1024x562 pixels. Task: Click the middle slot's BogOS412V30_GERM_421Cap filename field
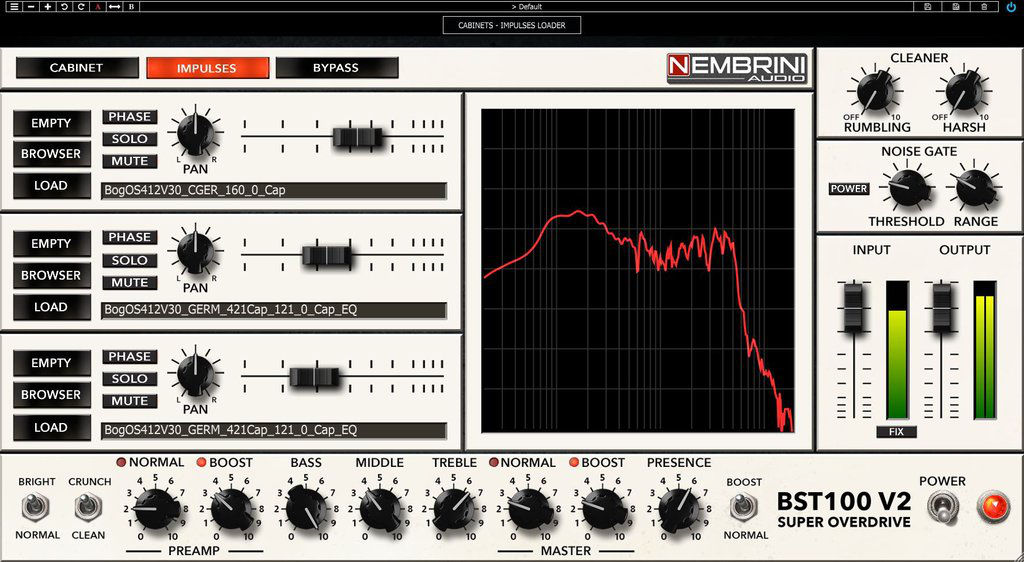point(274,310)
